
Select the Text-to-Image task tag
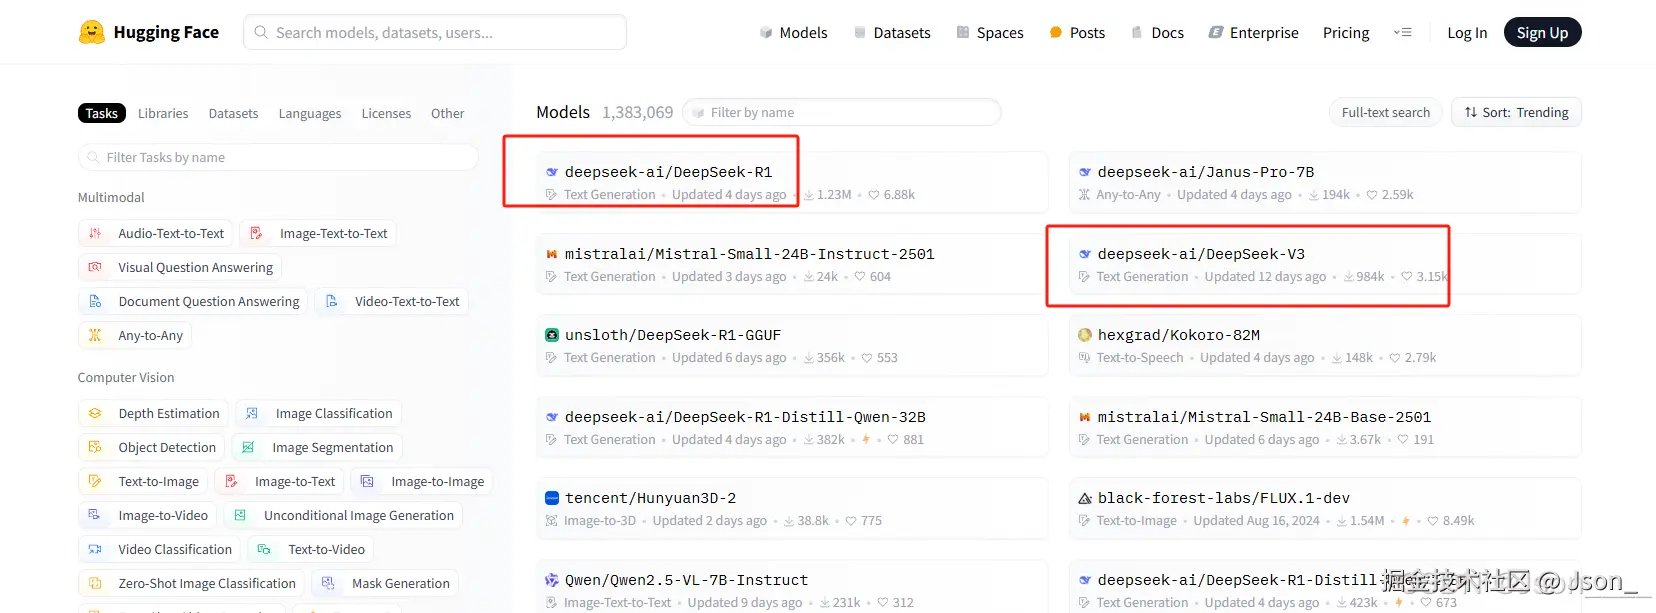pos(143,481)
